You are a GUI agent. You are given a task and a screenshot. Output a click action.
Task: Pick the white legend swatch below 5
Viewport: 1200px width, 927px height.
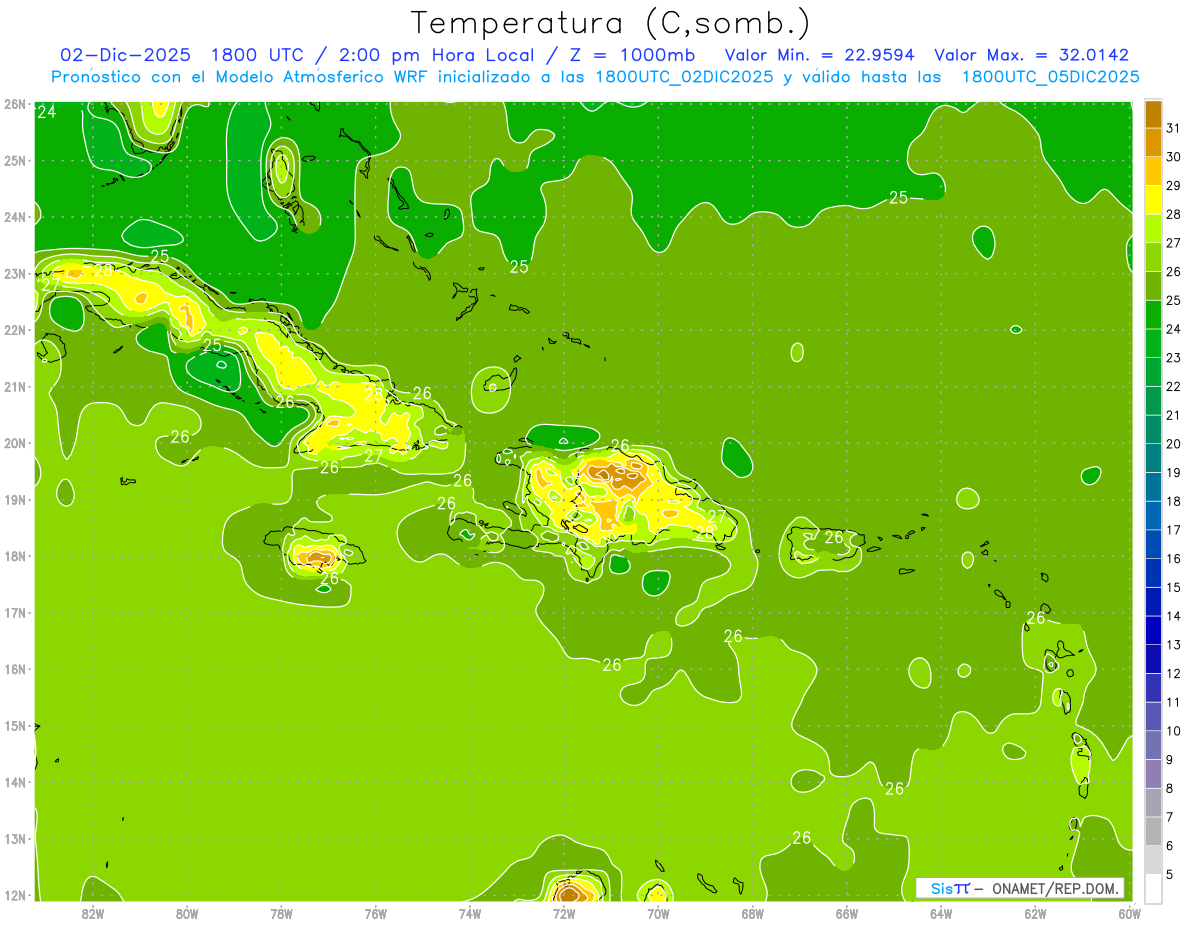[x=1153, y=888]
